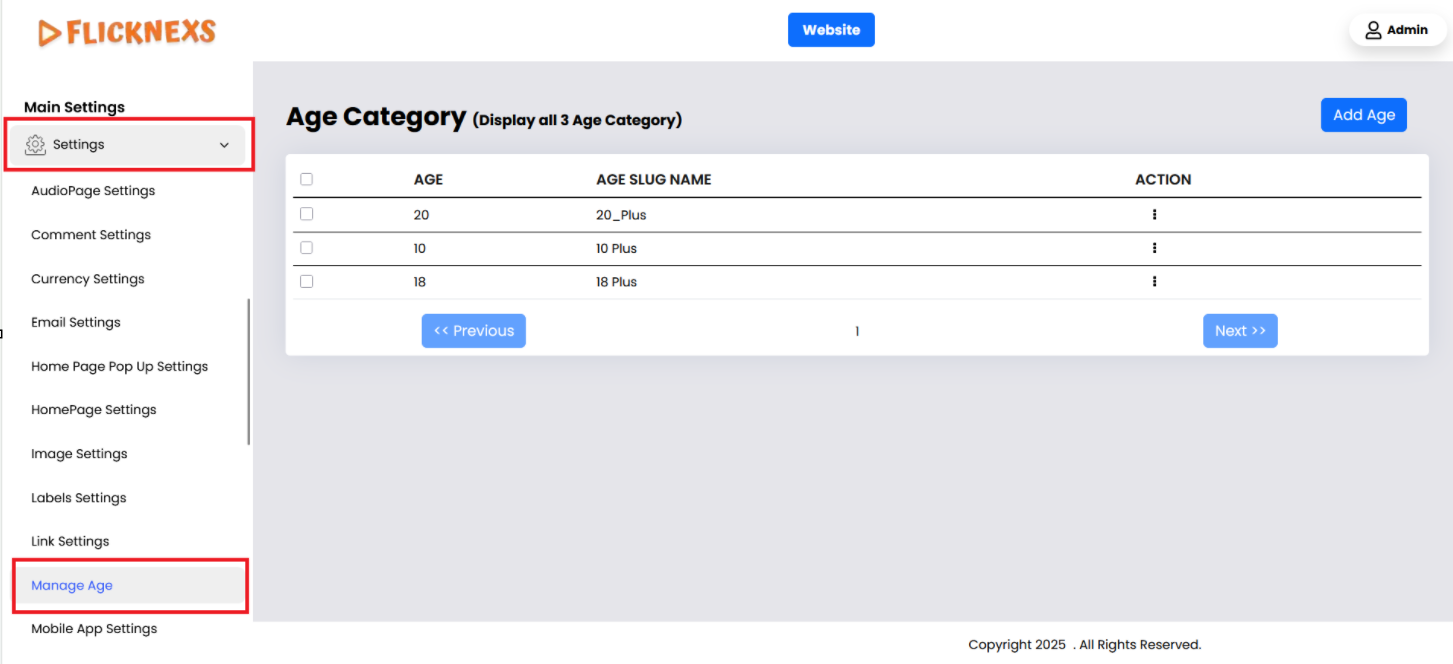This screenshot has width=1453, height=664.
Task: Open Manage Age in the sidebar
Action: [72, 586]
